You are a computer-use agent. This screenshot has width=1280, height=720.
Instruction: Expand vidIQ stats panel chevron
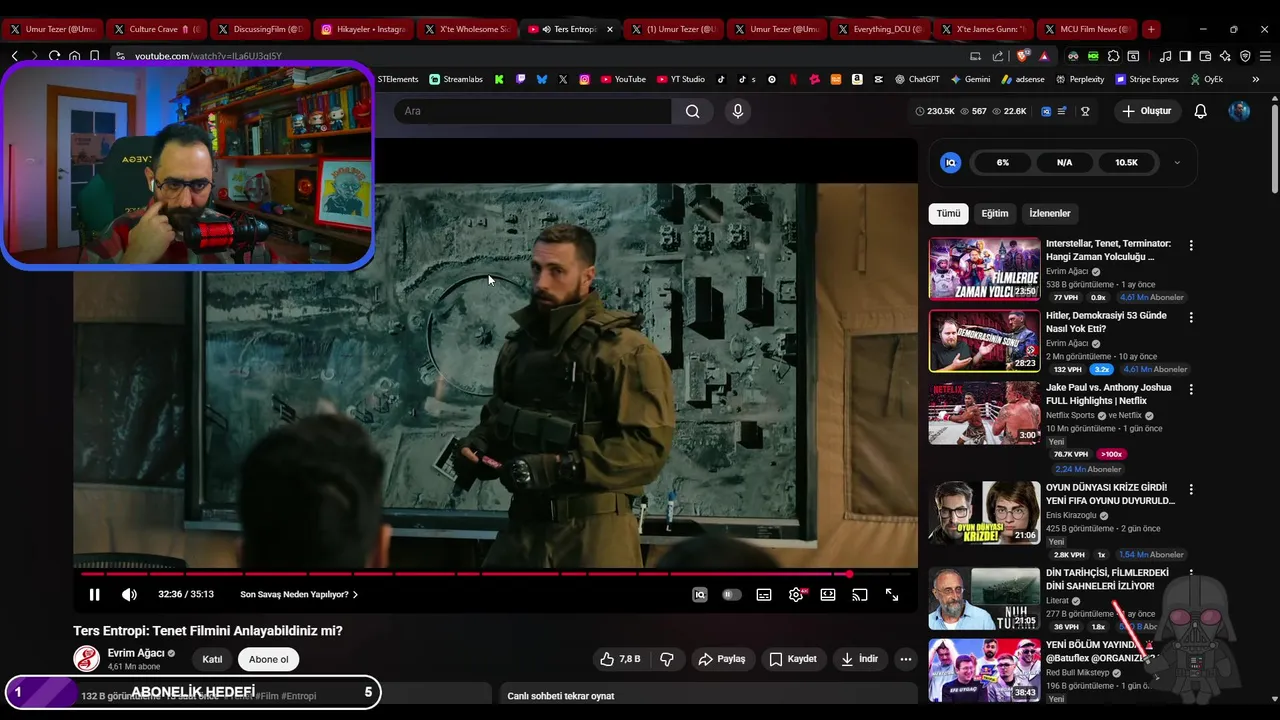click(x=1177, y=162)
